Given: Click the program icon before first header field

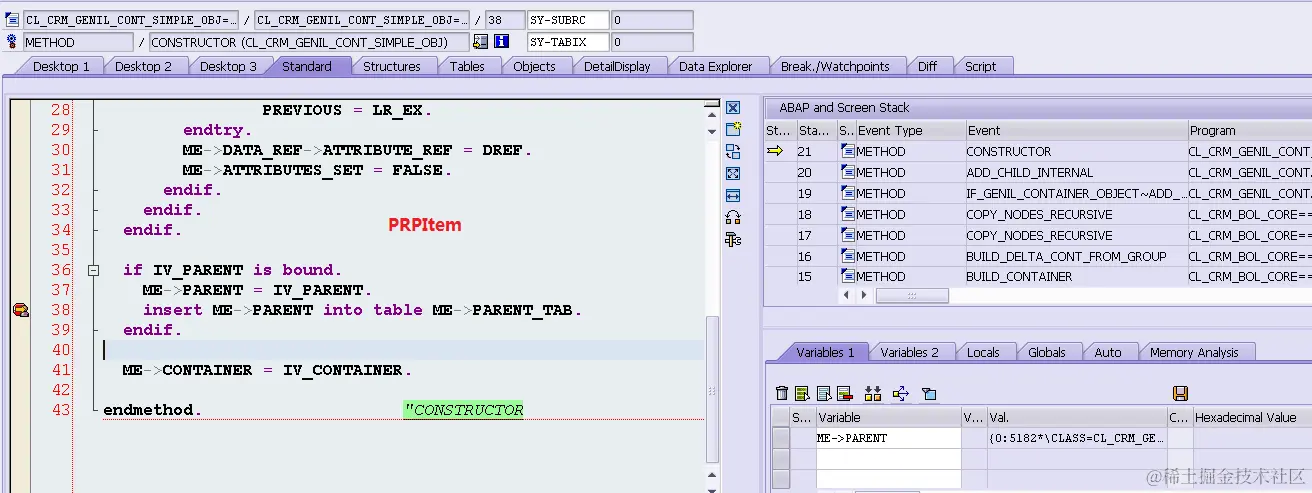Looking at the screenshot, I should [x=12, y=20].
